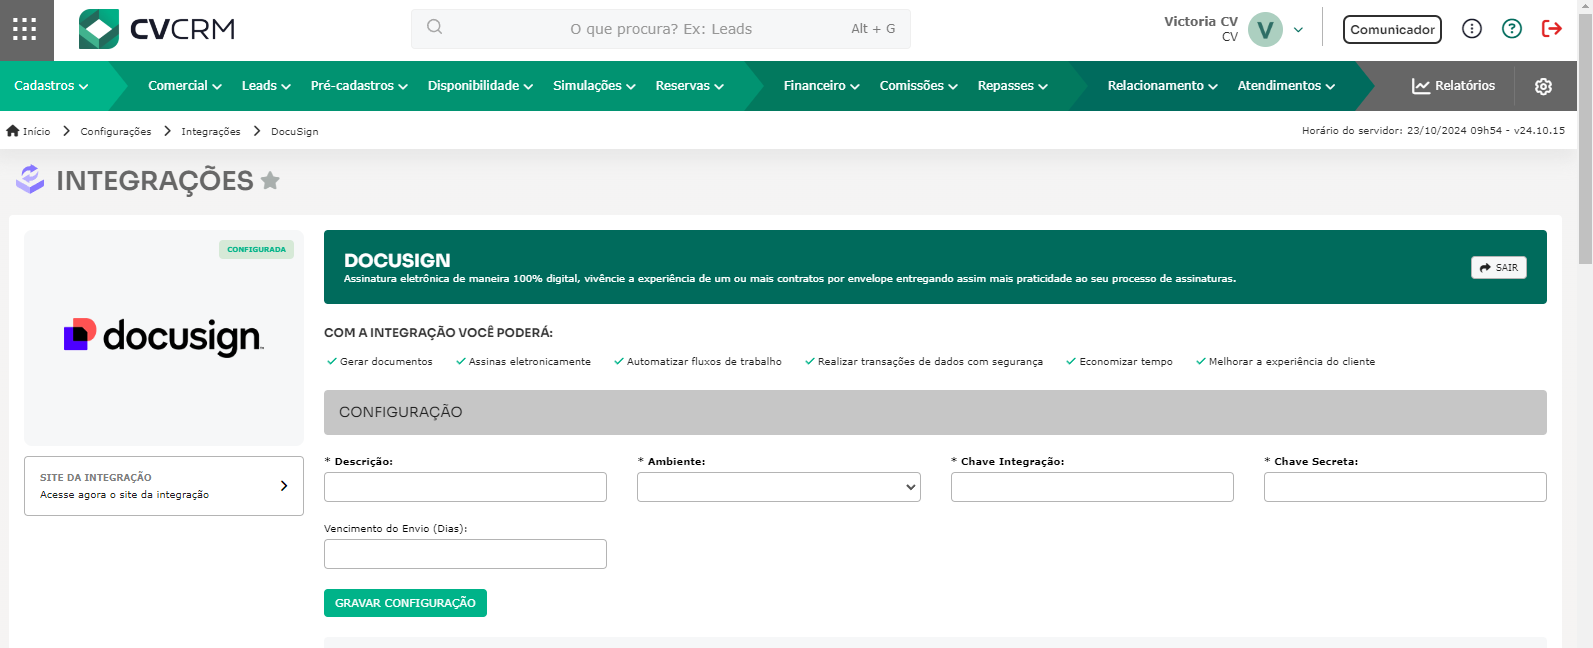Focus the Vencimento do Envio field

(x=465, y=554)
